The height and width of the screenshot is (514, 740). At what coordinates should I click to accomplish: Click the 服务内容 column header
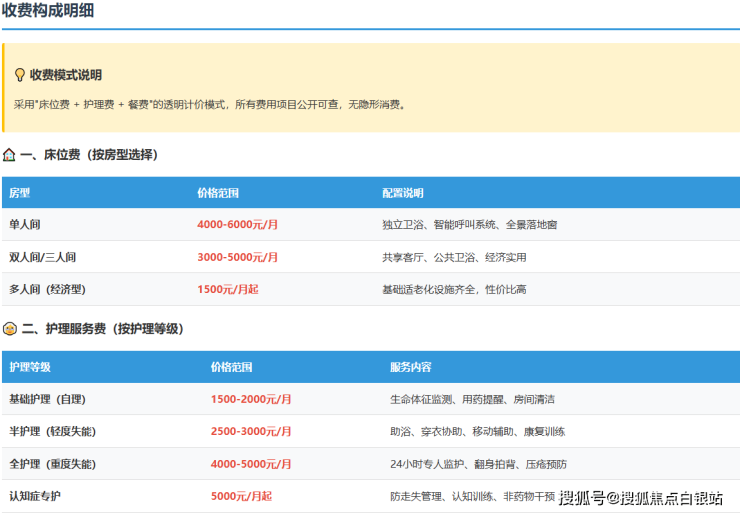pos(411,367)
